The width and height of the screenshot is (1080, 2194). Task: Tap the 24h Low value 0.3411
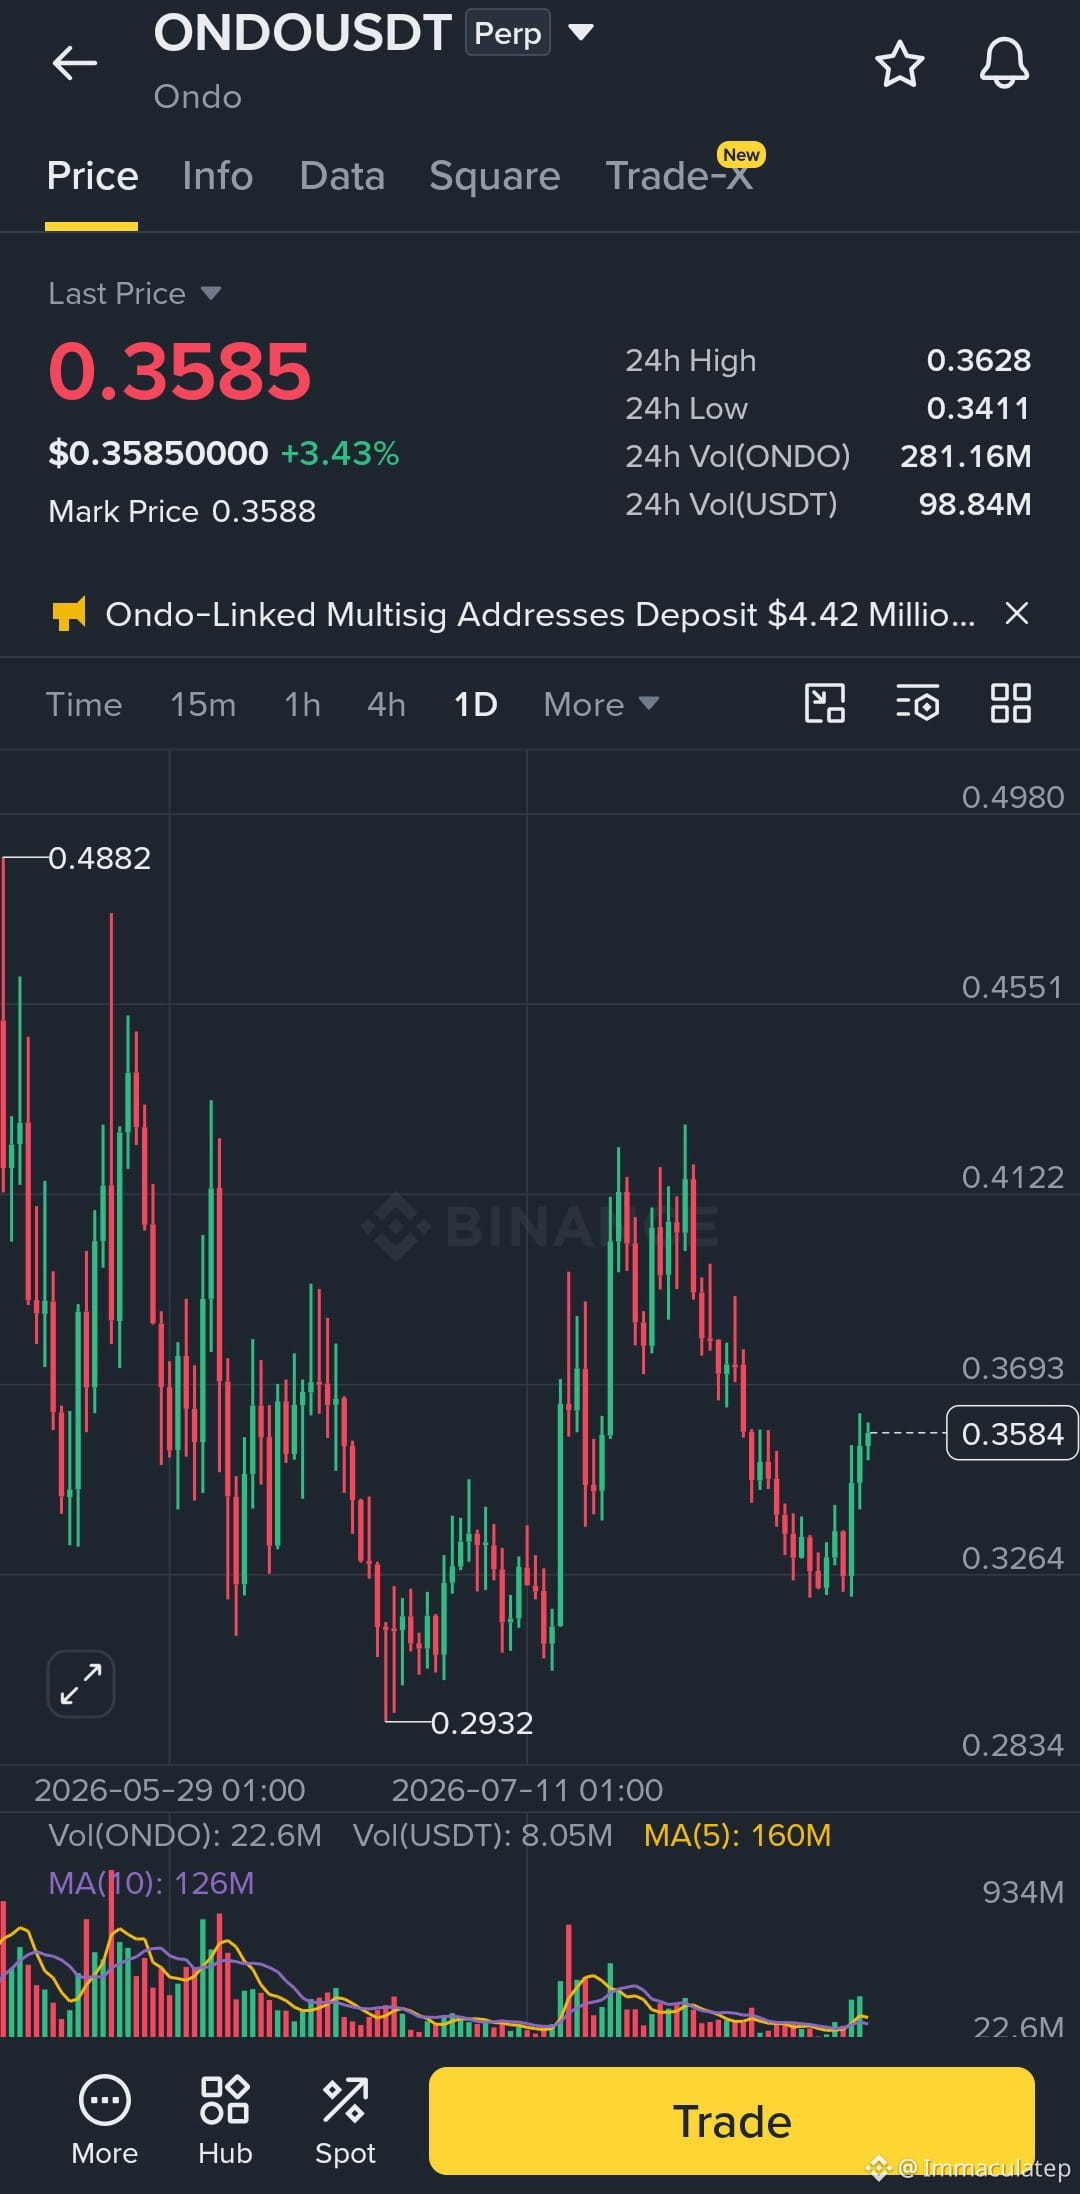979,408
